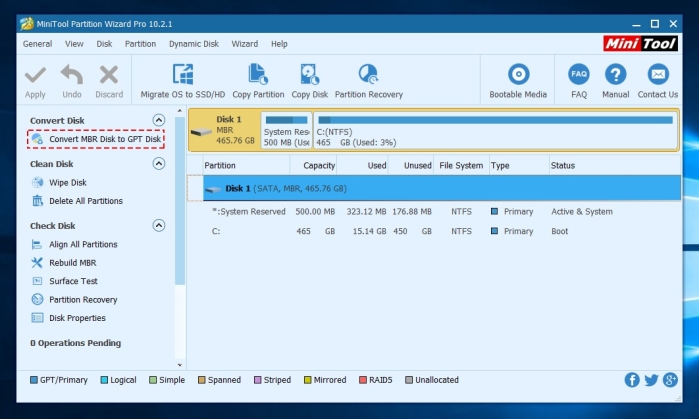Click Active & System status cell
The height and width of the screenshot is (419, 699).
582,212
